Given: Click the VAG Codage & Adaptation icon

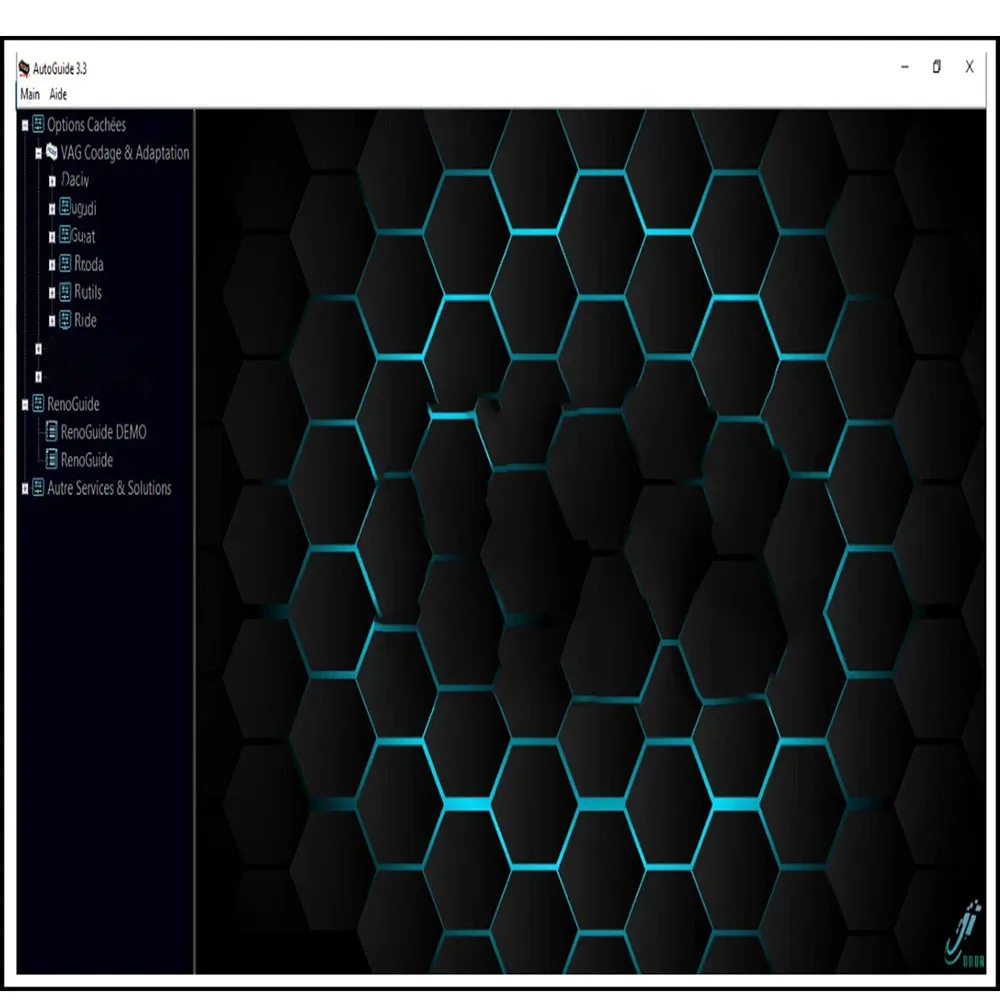Looking at the screenshot, I should pyautogui.click(x=52, y=152).
